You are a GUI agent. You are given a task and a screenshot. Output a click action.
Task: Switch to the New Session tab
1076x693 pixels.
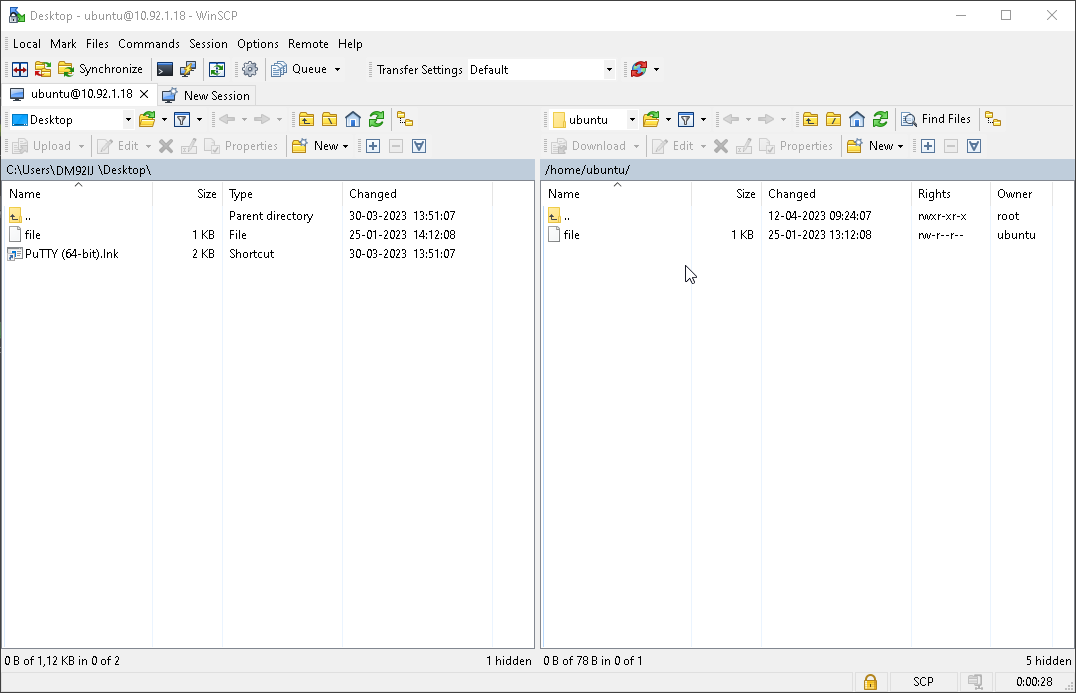[x=206, y=95]
